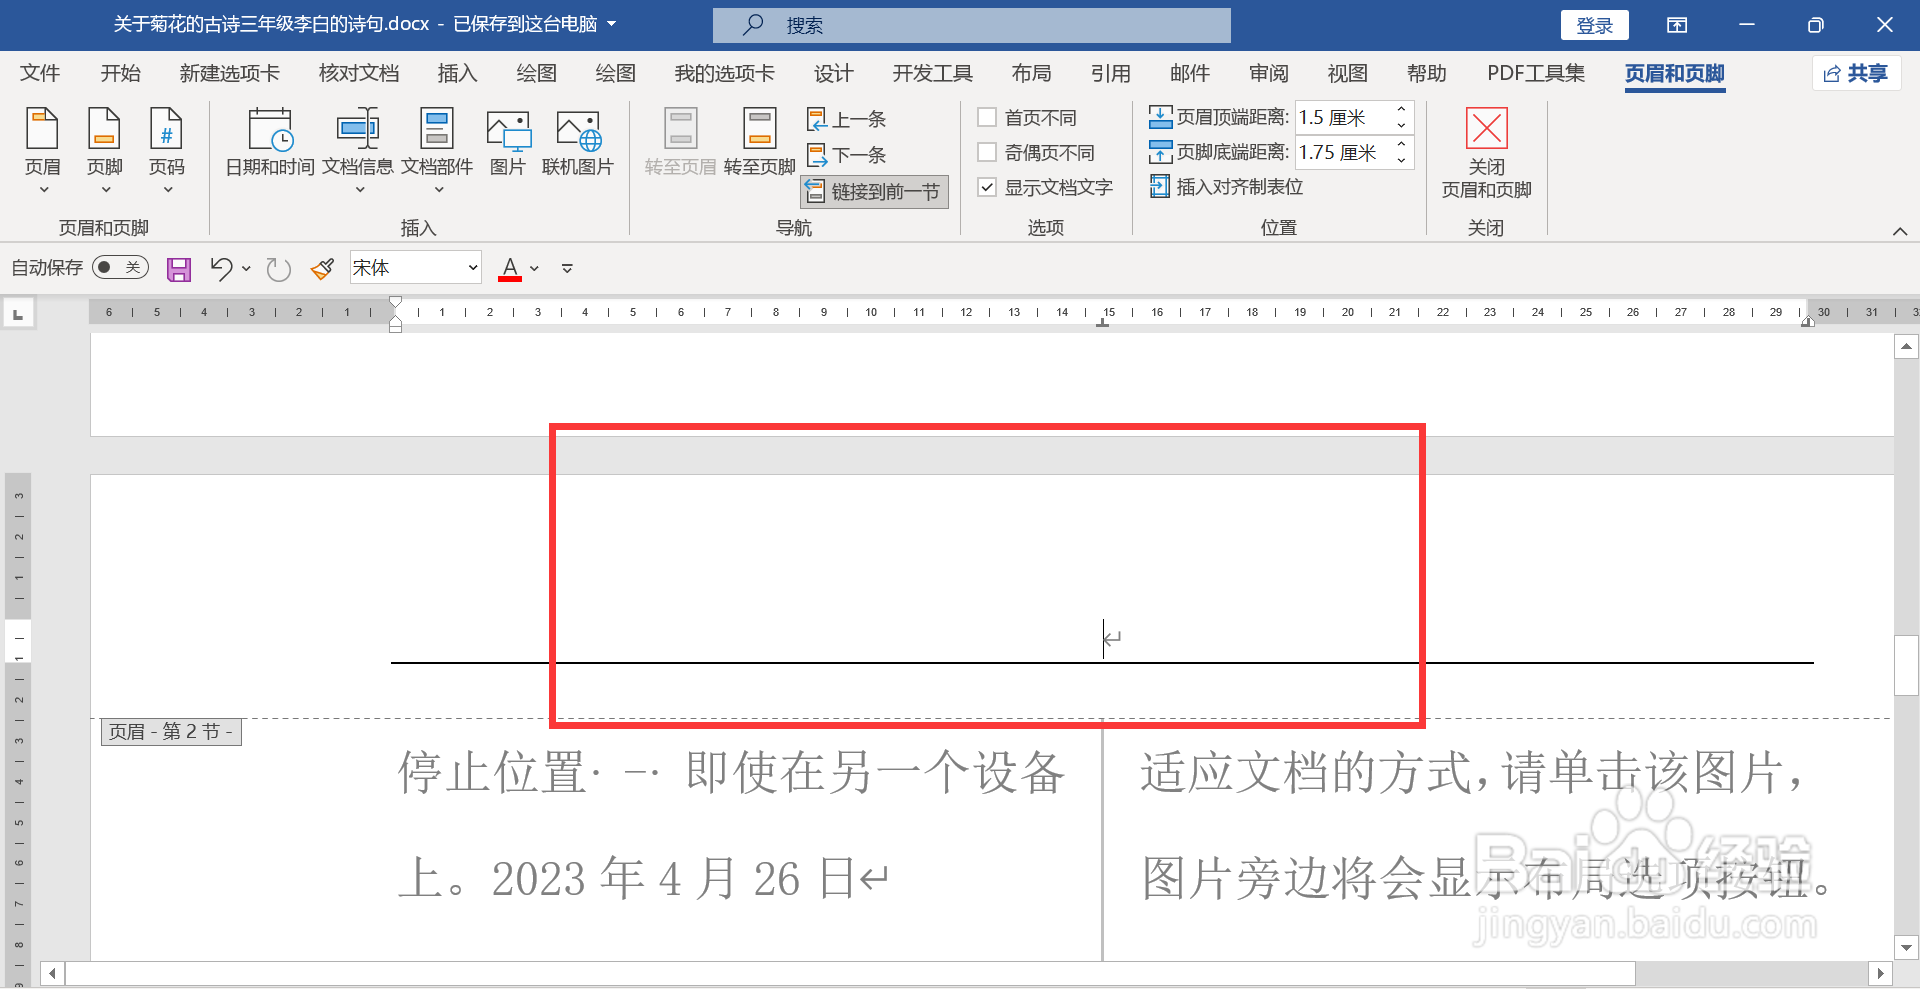Open the document title save-location dropdown
The height and width of the screenshot is (989, 1920).
[x=612, y=24]
